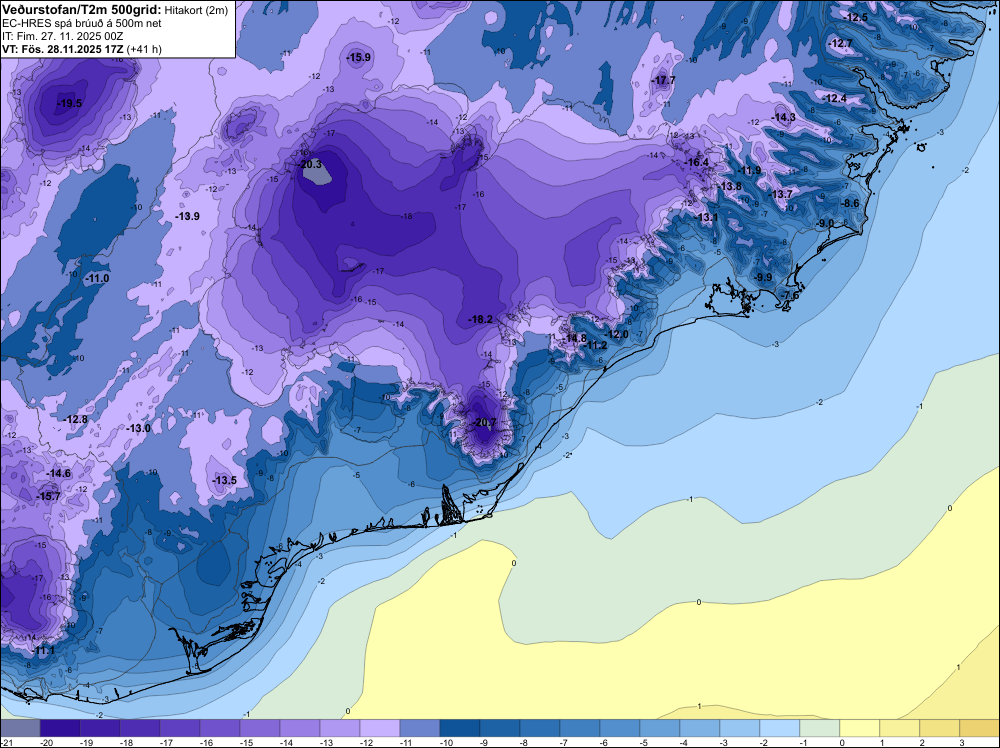
Task: Select the bold -16.4 temperature label
Action: 696,163
